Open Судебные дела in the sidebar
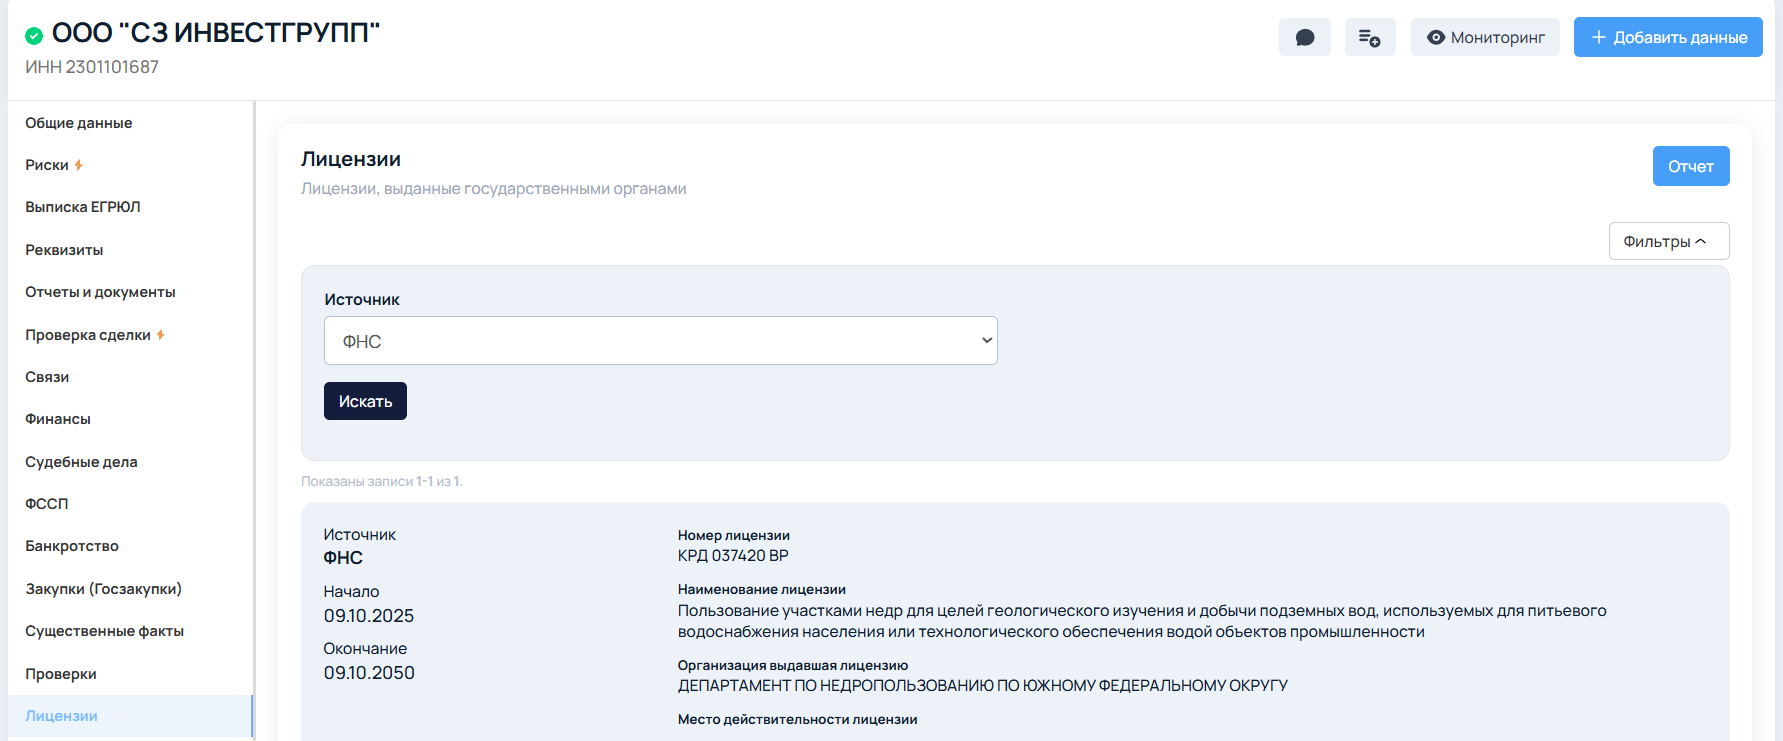Image resolution: width=1783 pixels, height=741 pixels. (x=81, y=462)
